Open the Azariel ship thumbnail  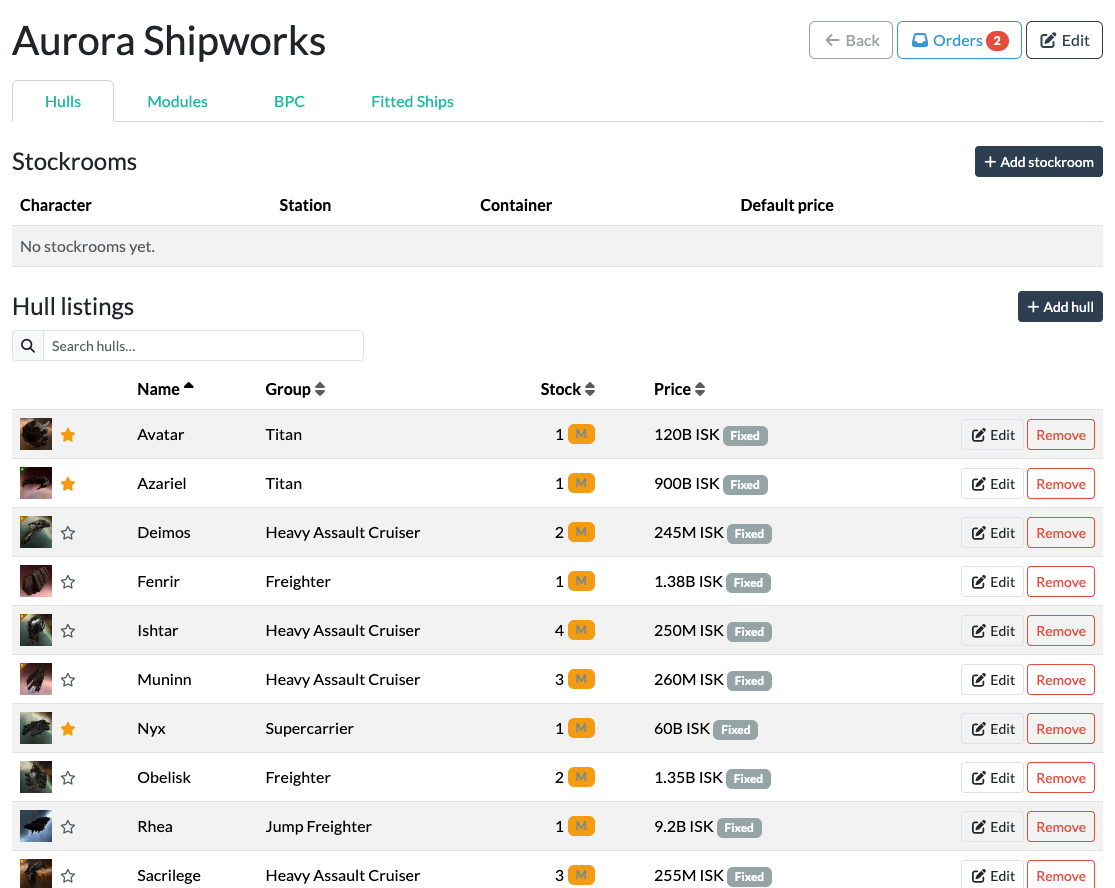pos(36,483)
